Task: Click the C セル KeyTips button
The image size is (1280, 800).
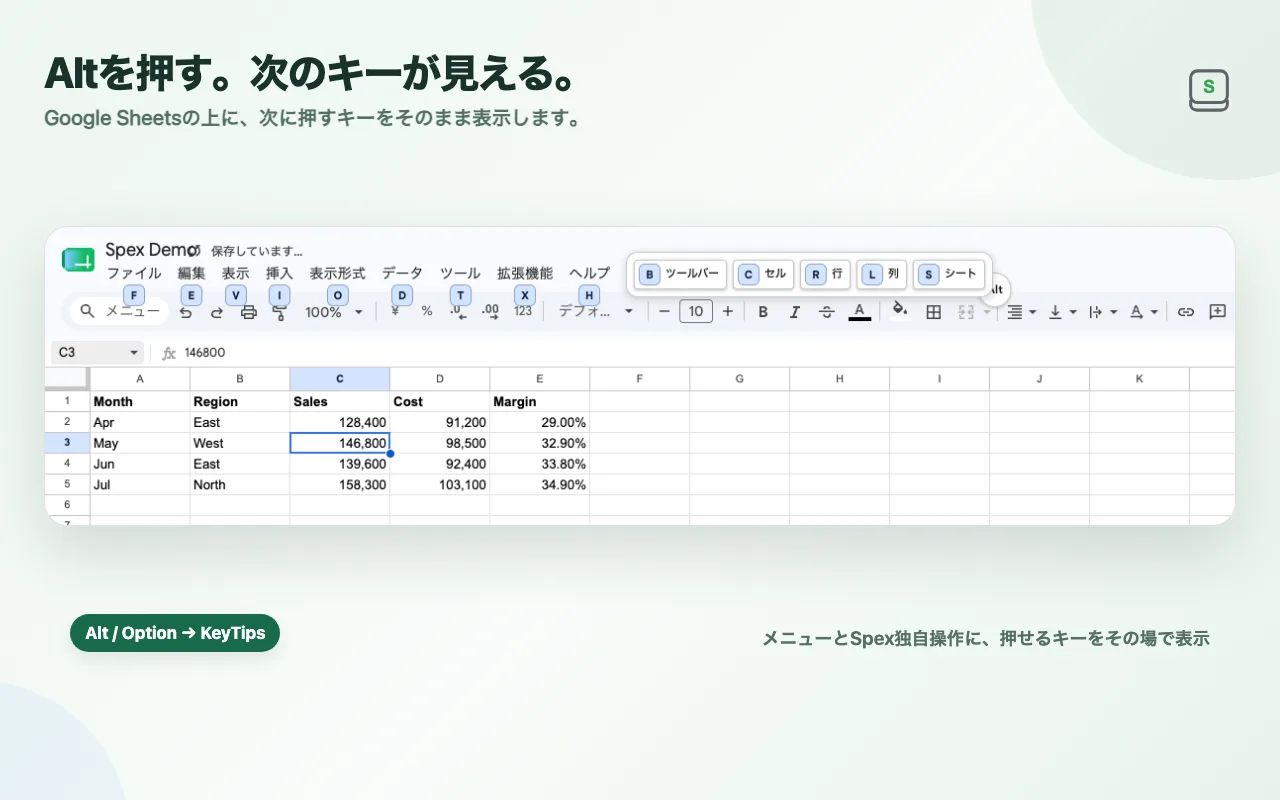Action: coord(763,274)
